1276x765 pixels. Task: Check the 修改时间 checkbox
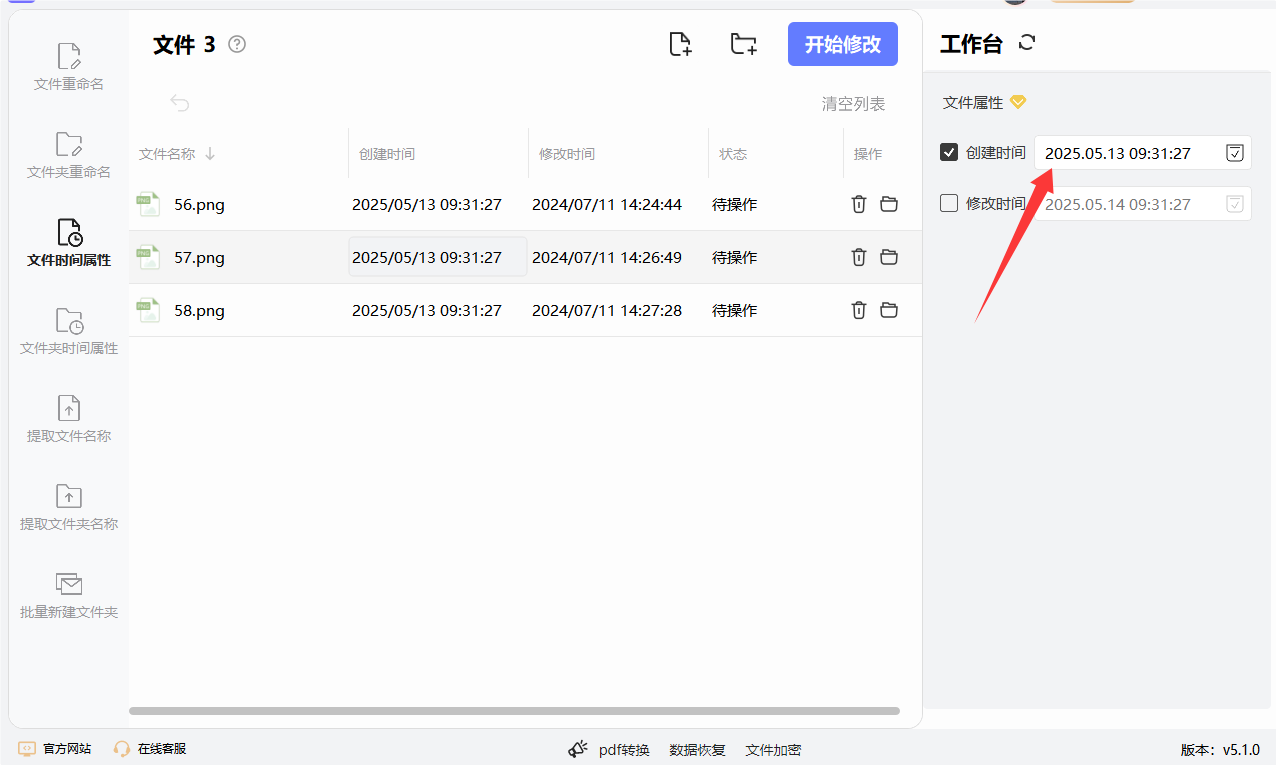pyautogui.click(x=949, y=203)
